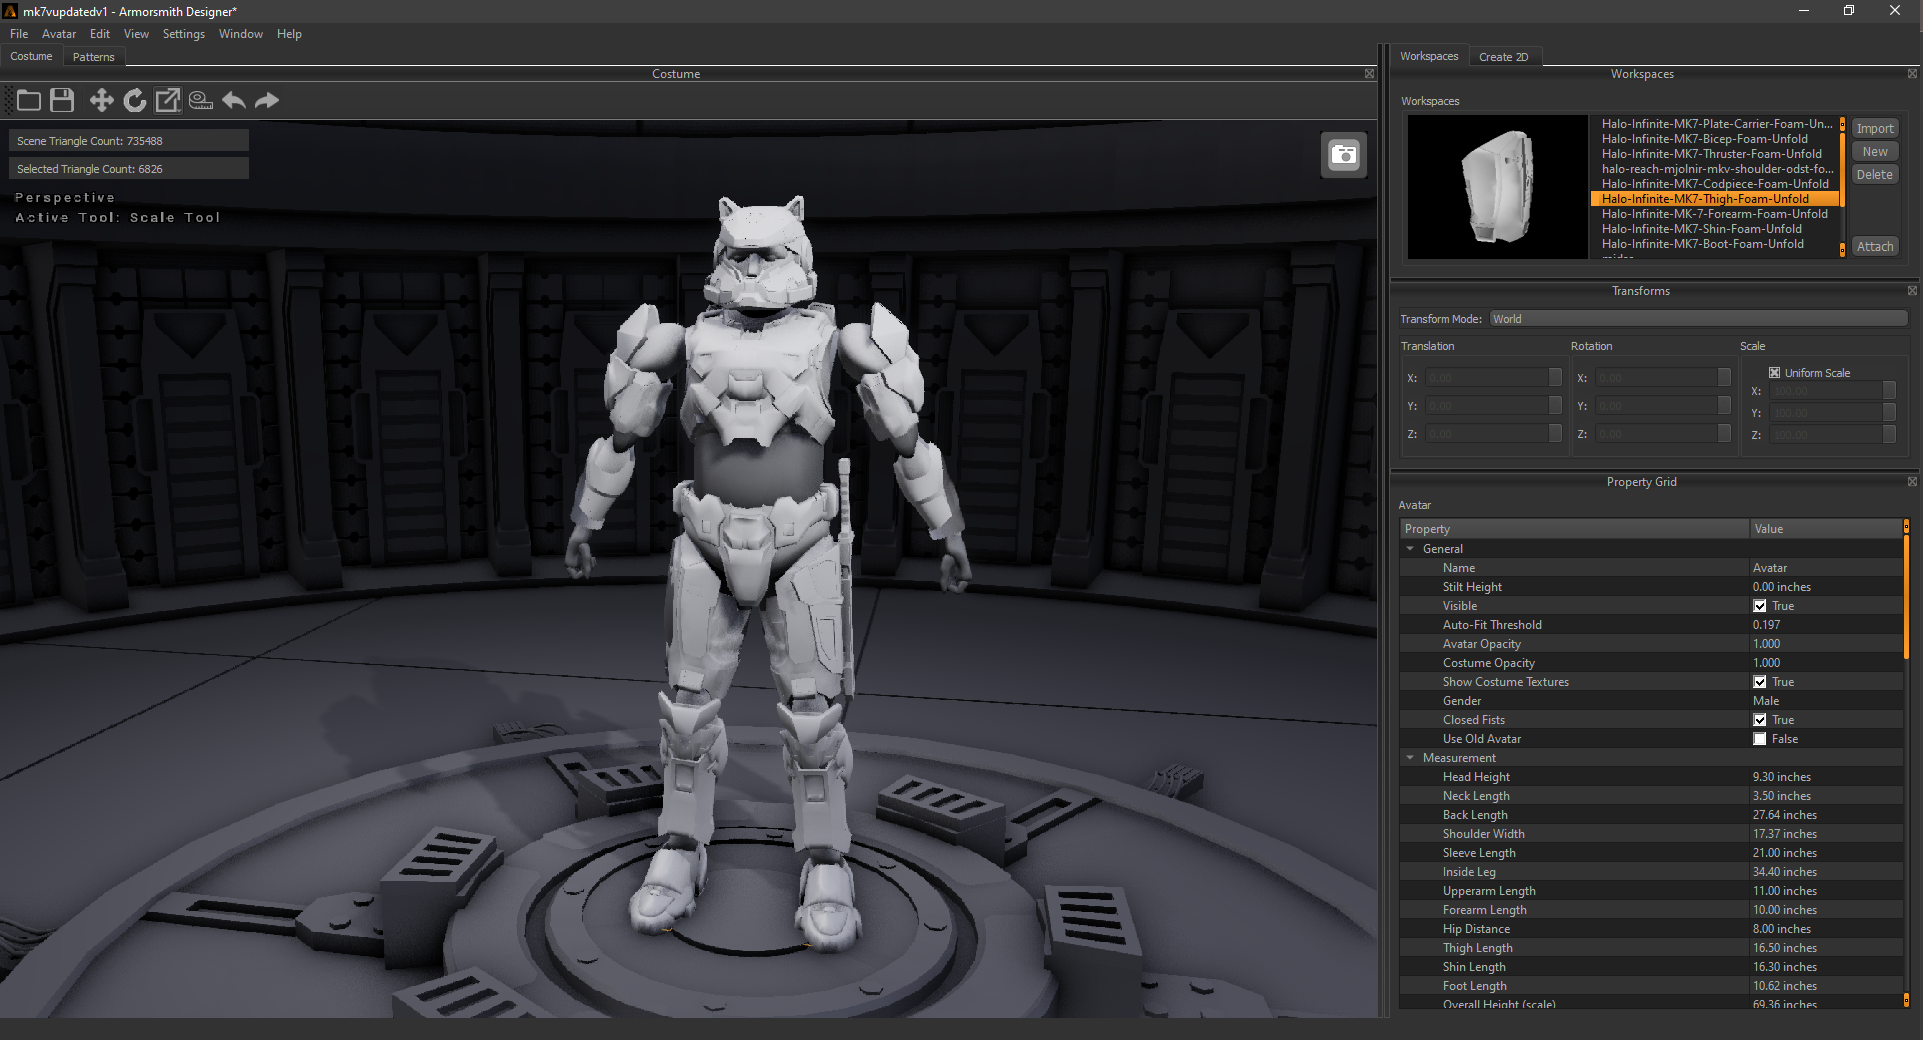
Task: Click the Costume Opacity value 1.000
Action: pos(1766,663)
